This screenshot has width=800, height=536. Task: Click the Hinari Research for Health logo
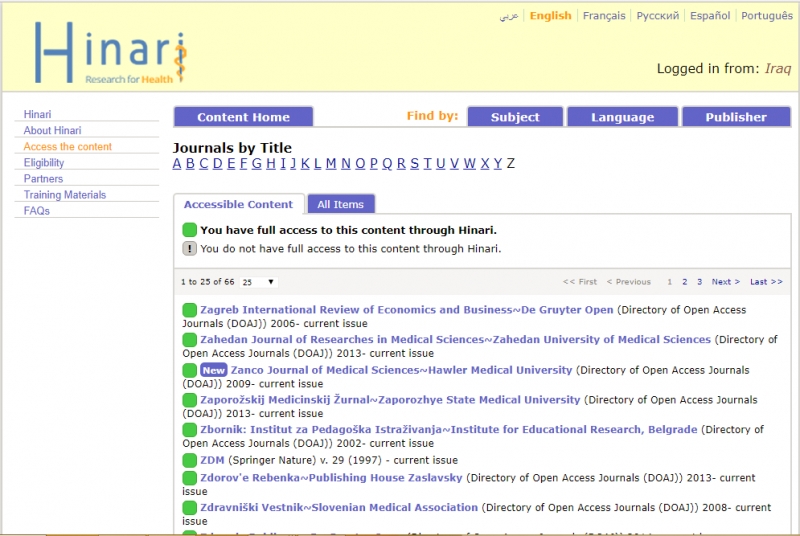[111, 53]
